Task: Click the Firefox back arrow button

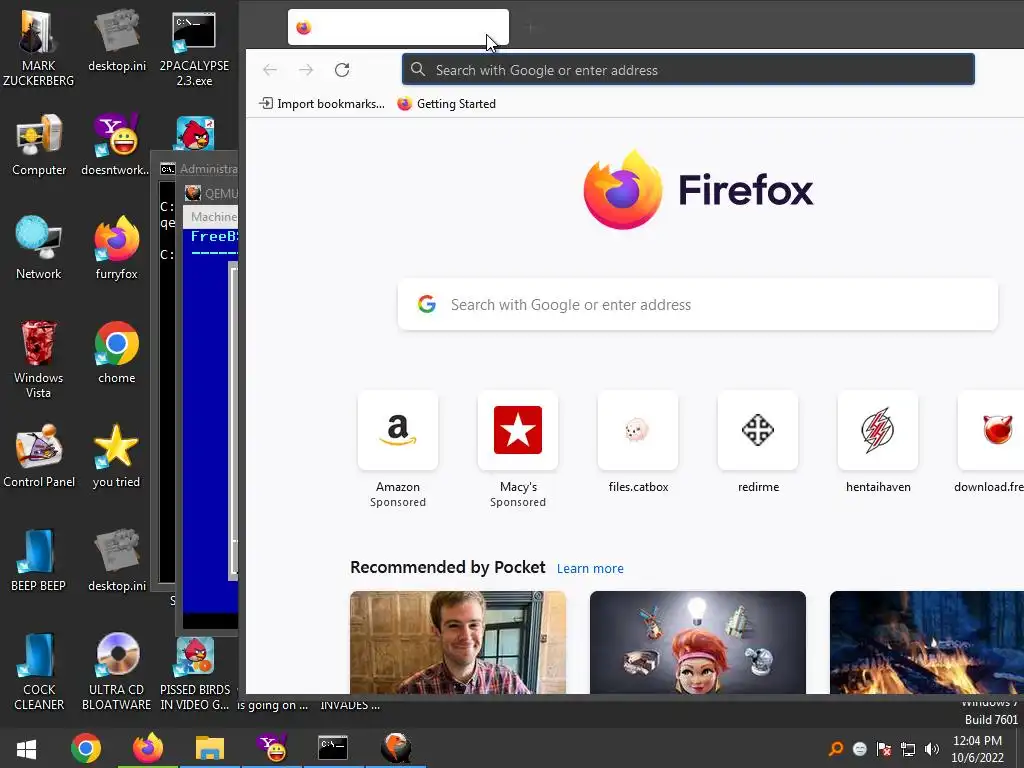Action: (x=270, y=70)
